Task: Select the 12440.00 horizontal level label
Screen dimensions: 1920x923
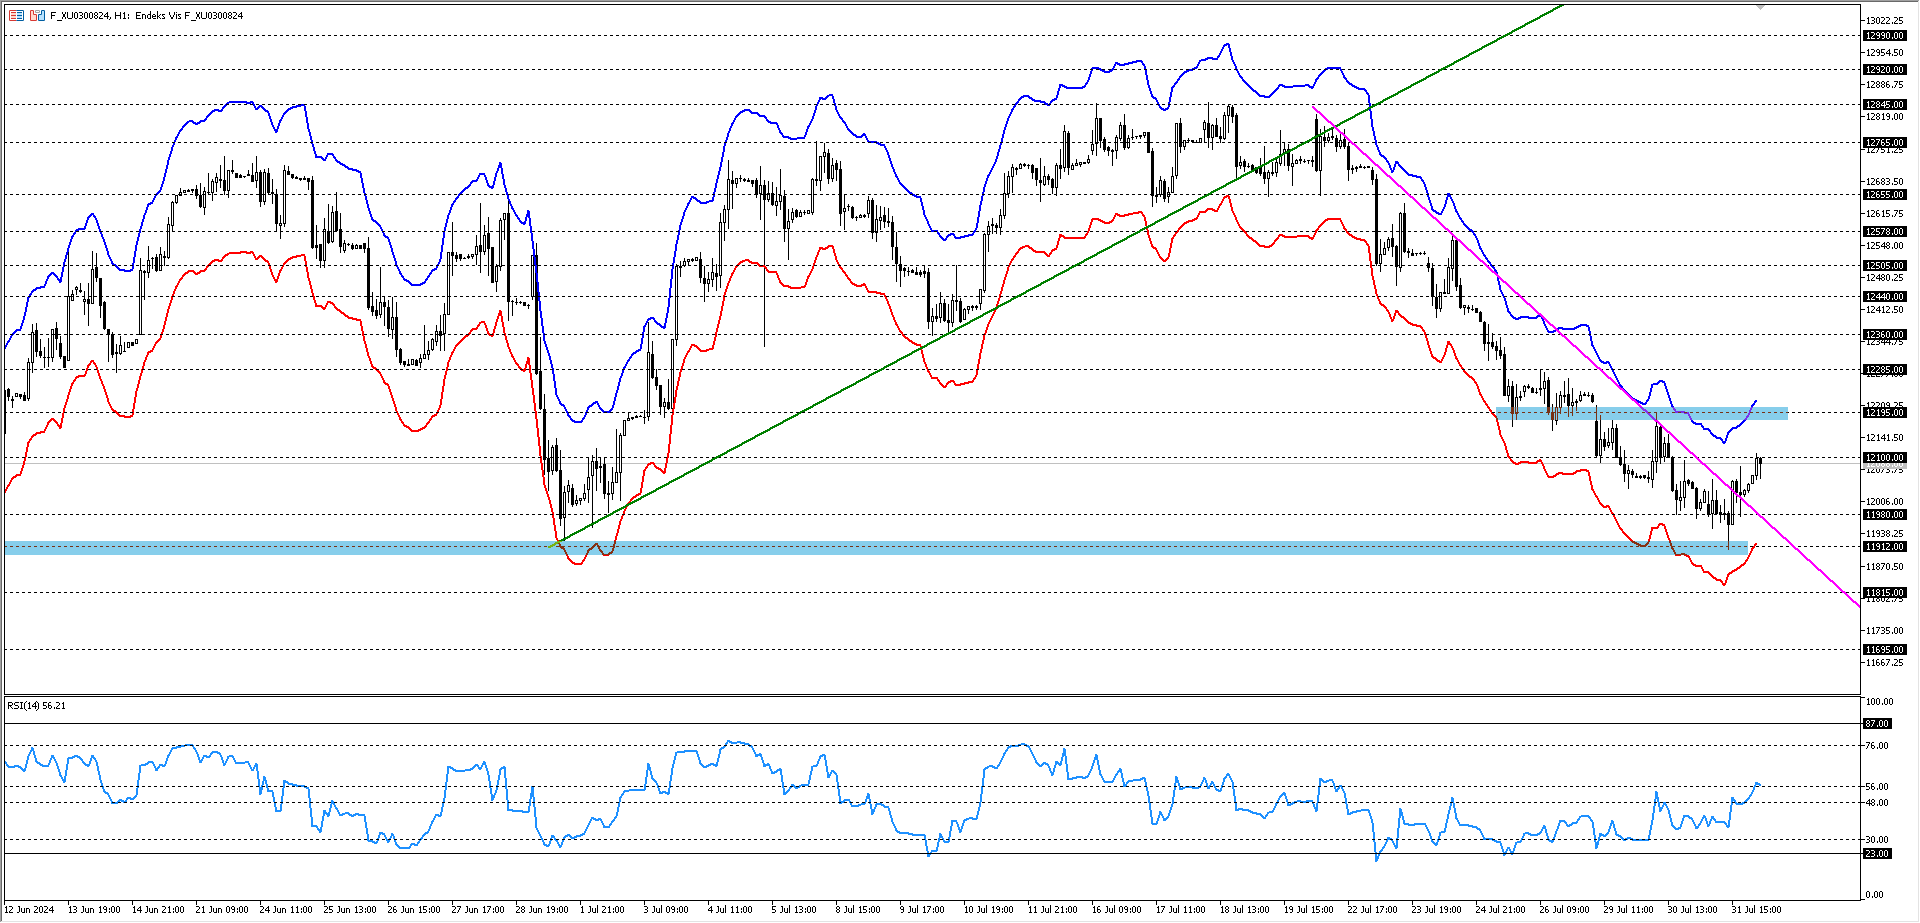Action: [x=1884, y=297]
